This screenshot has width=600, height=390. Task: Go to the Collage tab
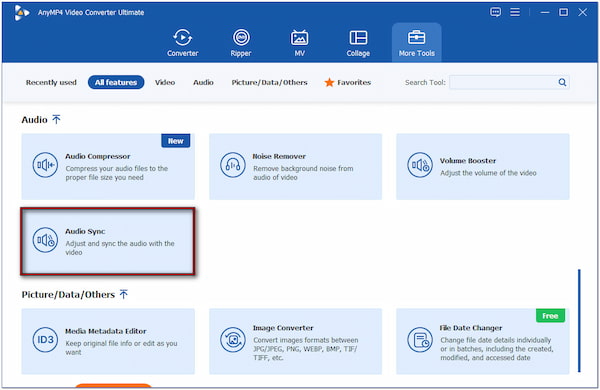tap(358, 43)
